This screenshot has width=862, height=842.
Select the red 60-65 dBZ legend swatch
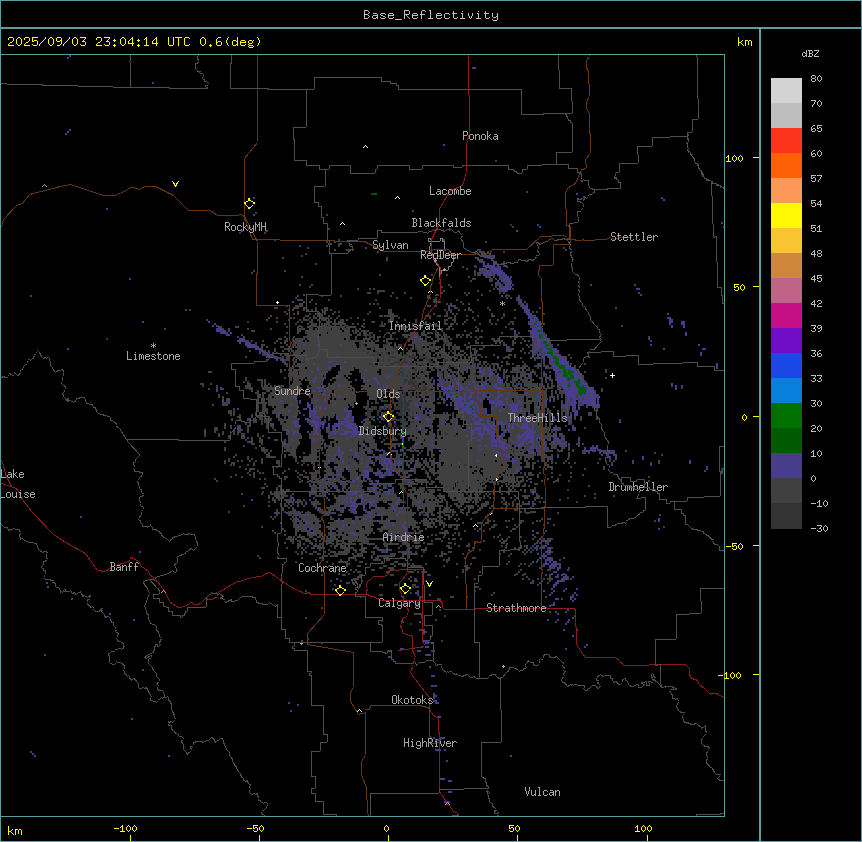[x=786, y=141]
